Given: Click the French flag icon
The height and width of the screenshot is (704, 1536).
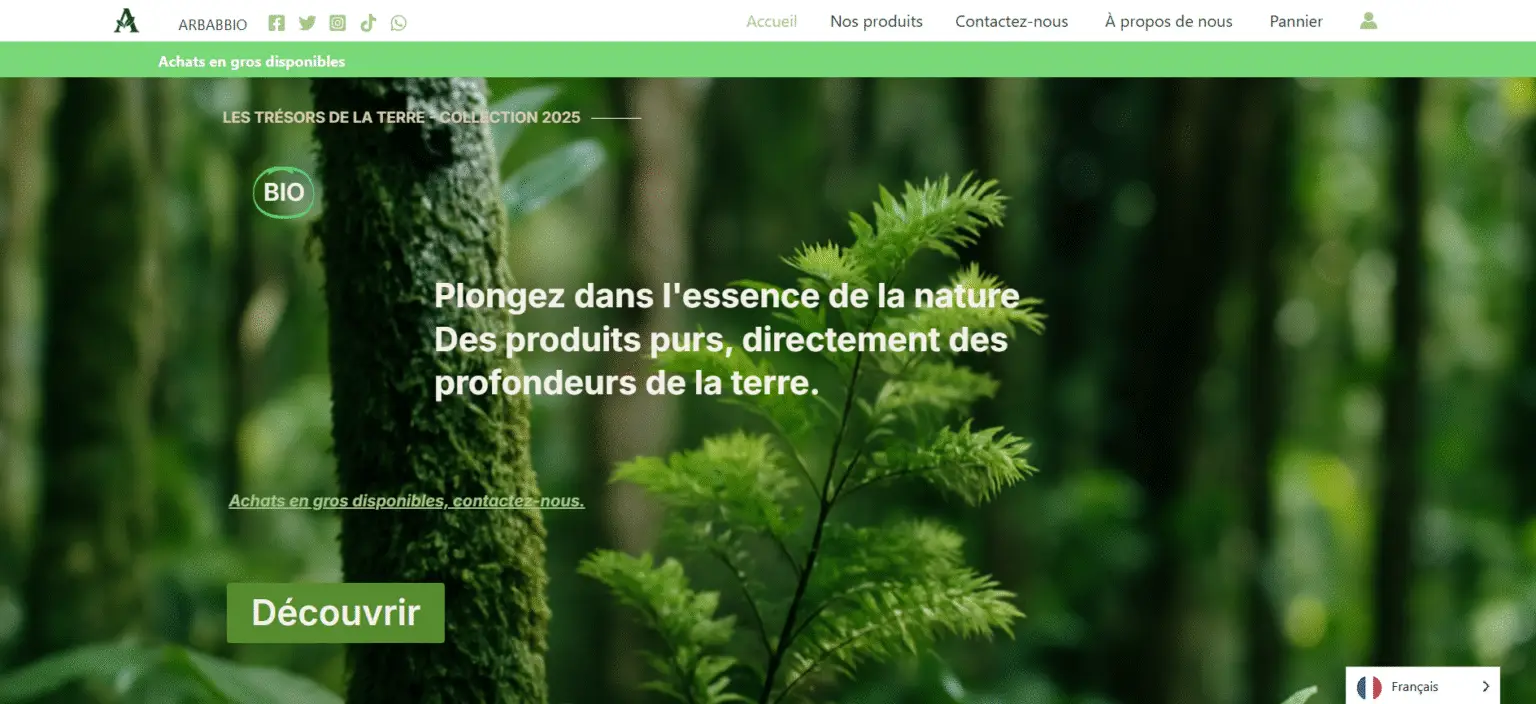Looking at the screenshot, I should [x=1369, y=687].
